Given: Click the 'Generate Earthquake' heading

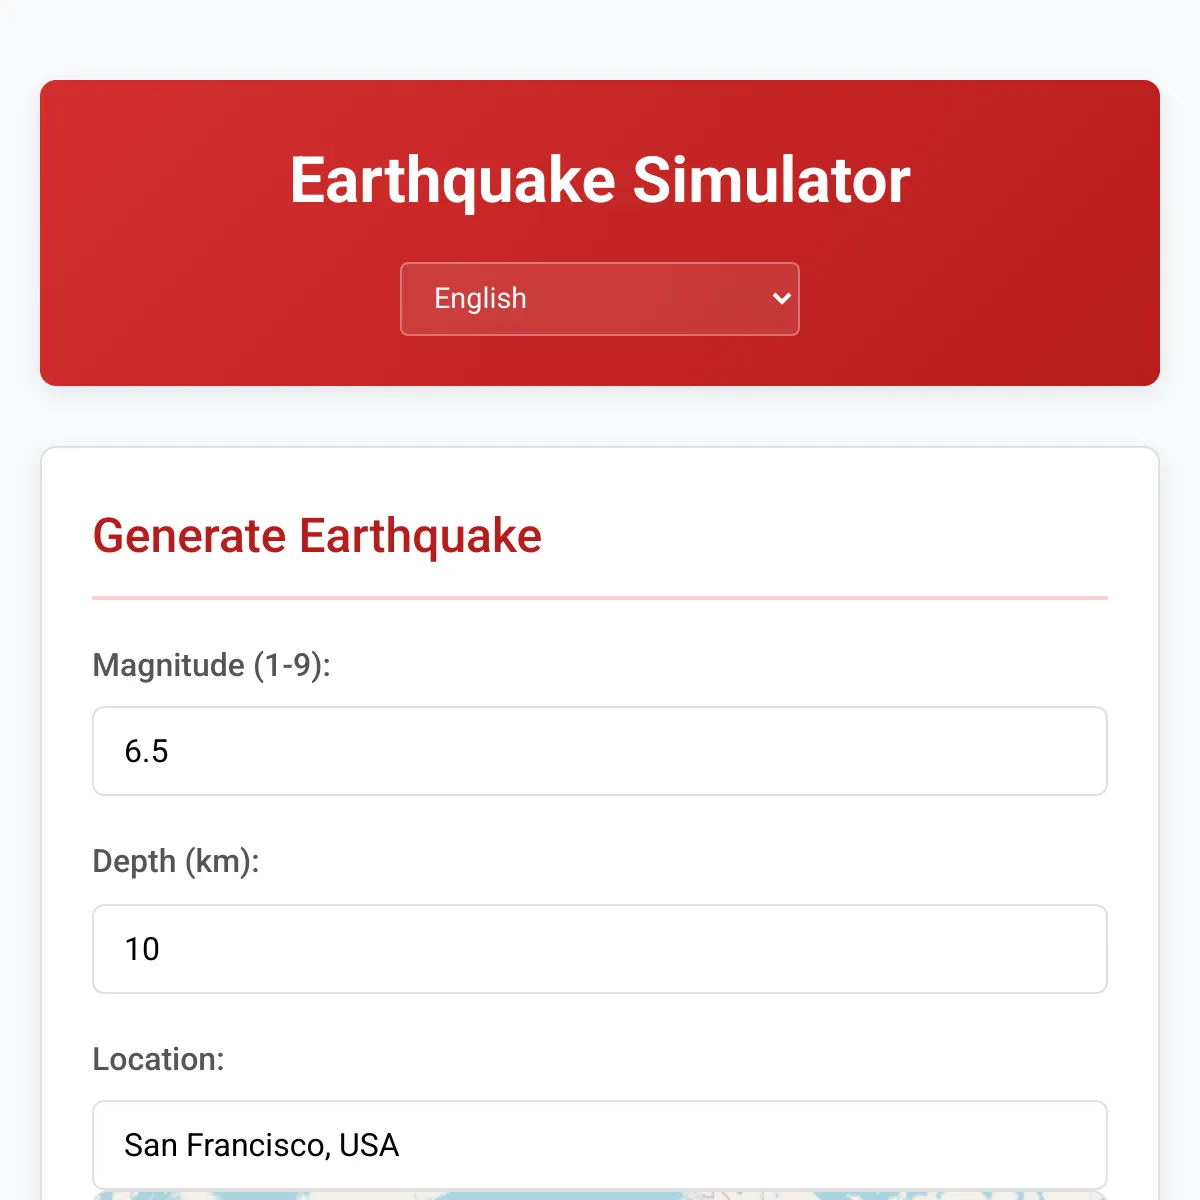Looking at the screenshot, I should point(317,536).
